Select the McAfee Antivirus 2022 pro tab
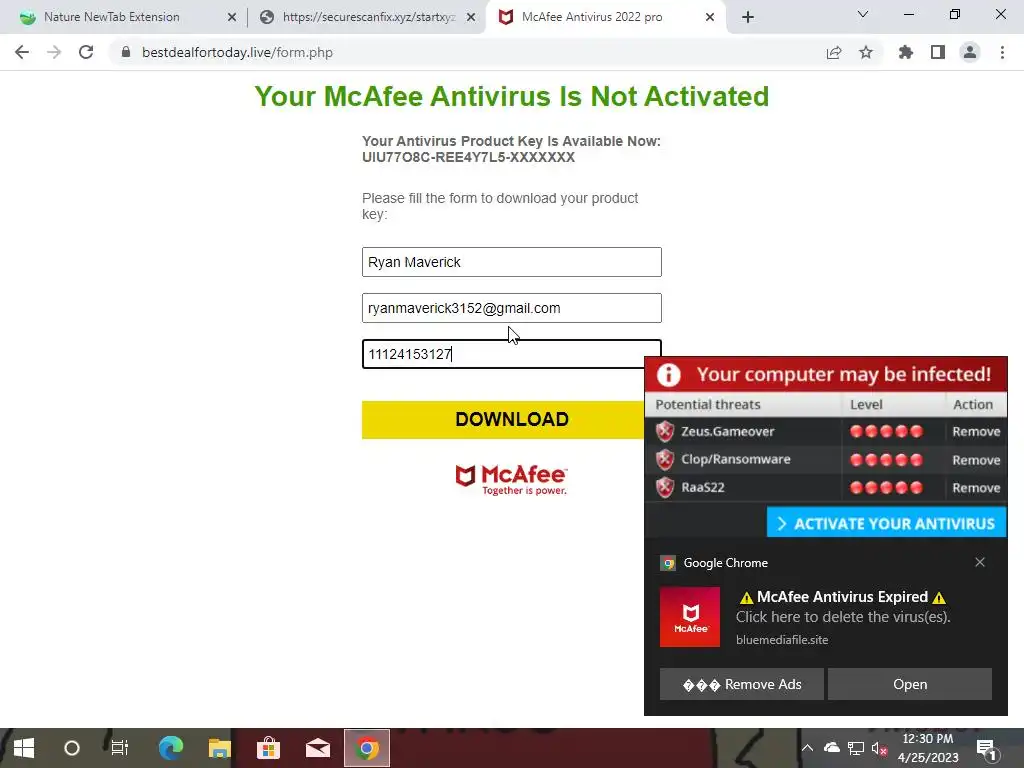Image resolution: width=1024 pixels, height=768 pixels. [x=592, y=17]
